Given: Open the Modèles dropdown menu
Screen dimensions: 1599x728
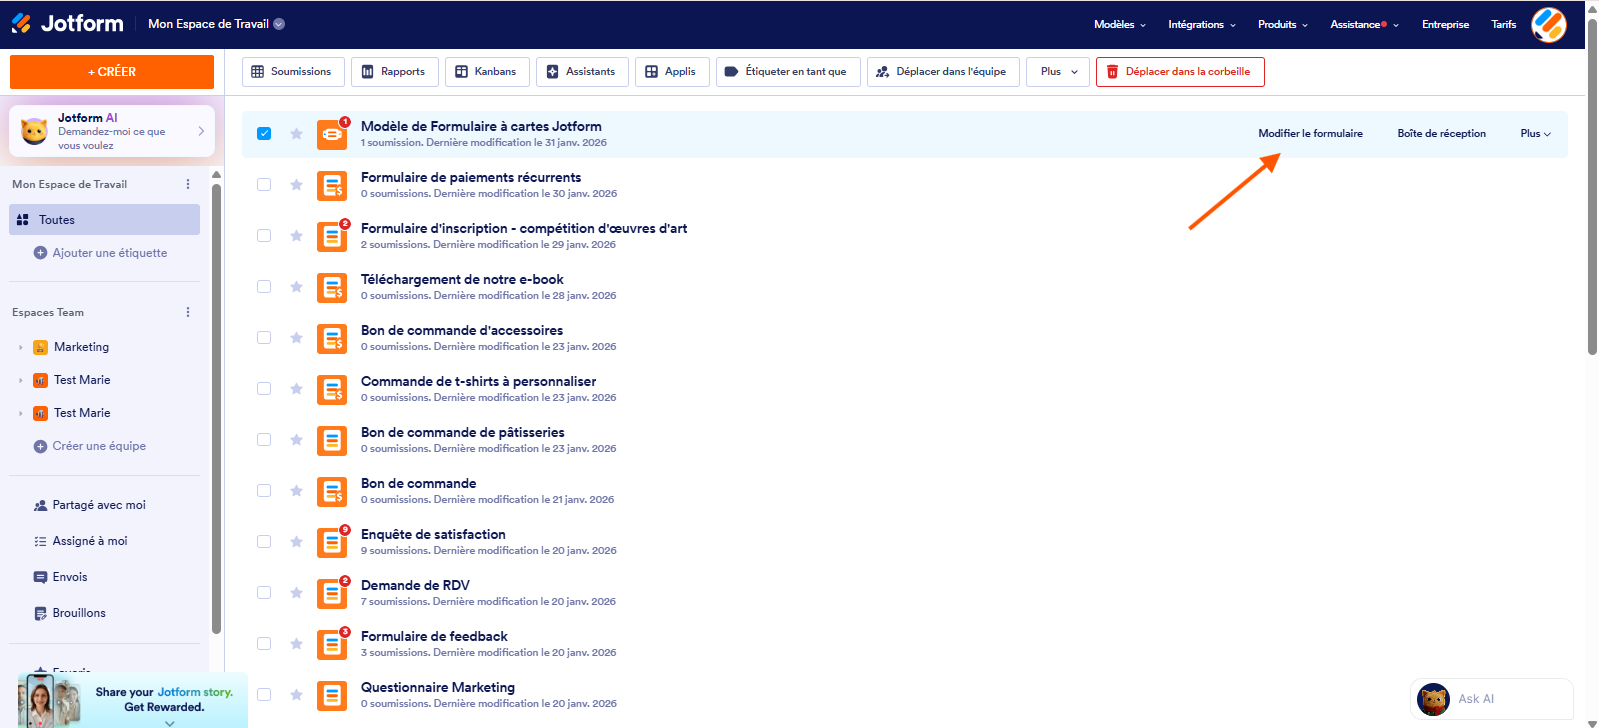Looking at the screenshot, I should tap(1120, 24).
